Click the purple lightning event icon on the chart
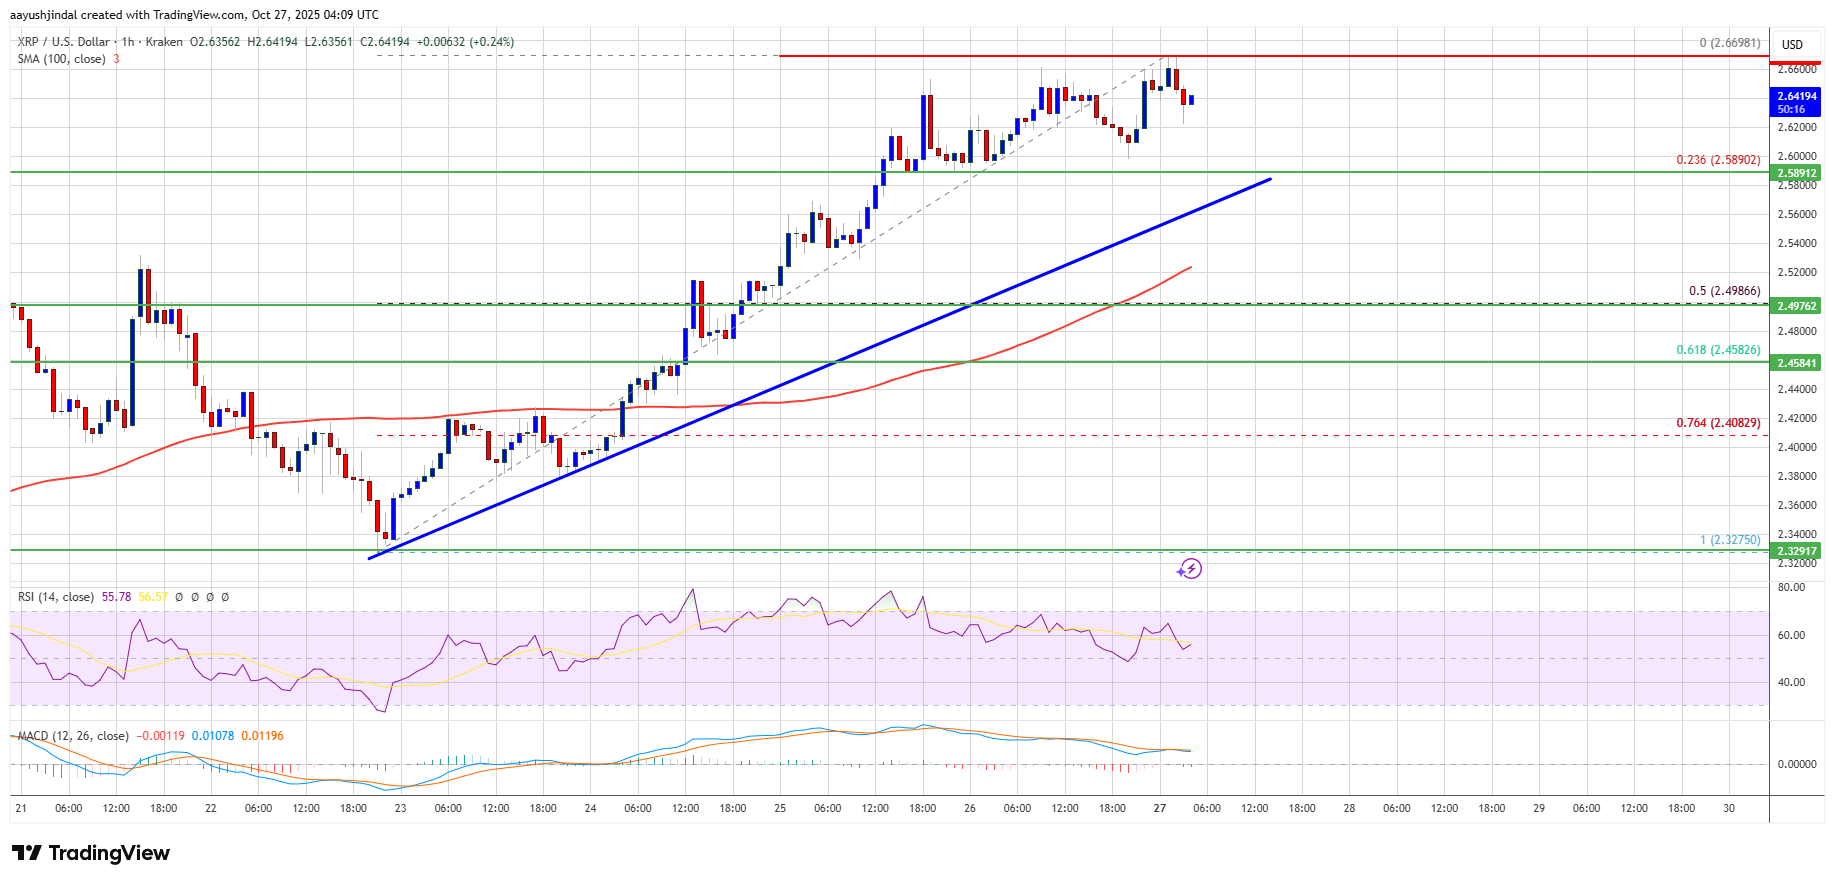The height and width of the screenshot is (883, 1835). (1189, 569)
